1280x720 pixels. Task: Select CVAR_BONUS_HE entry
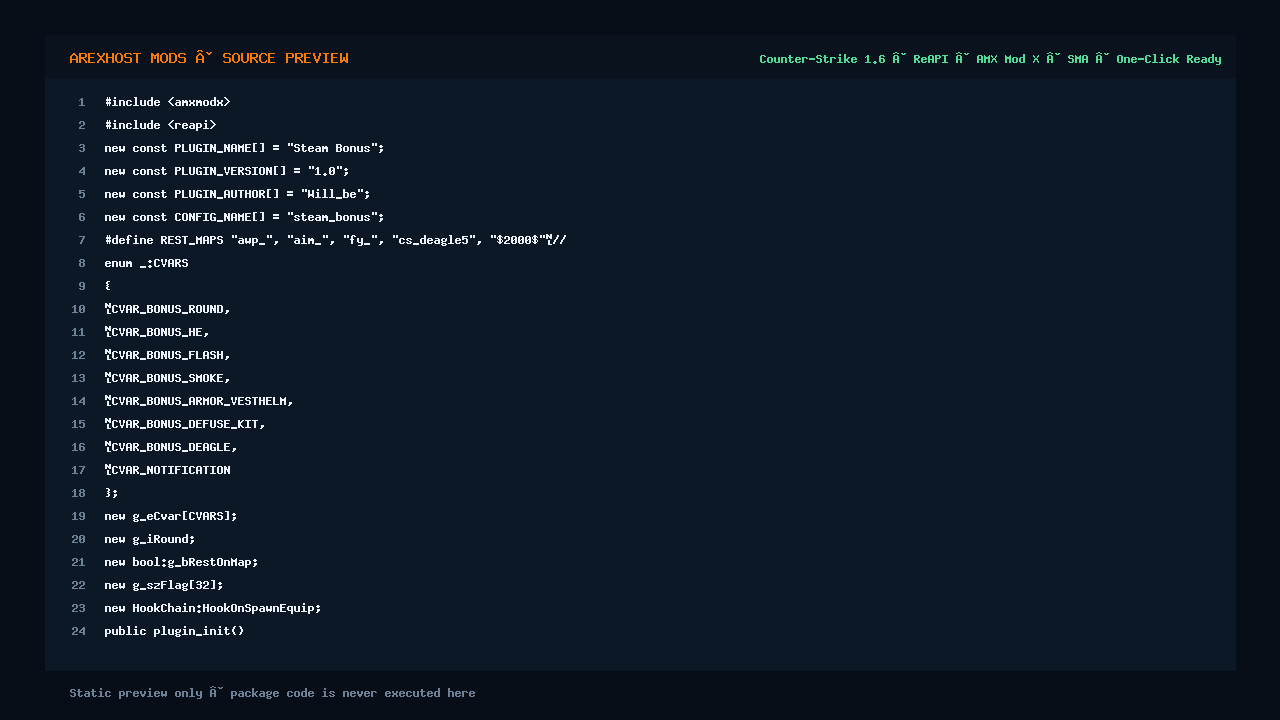coord(157,332)
